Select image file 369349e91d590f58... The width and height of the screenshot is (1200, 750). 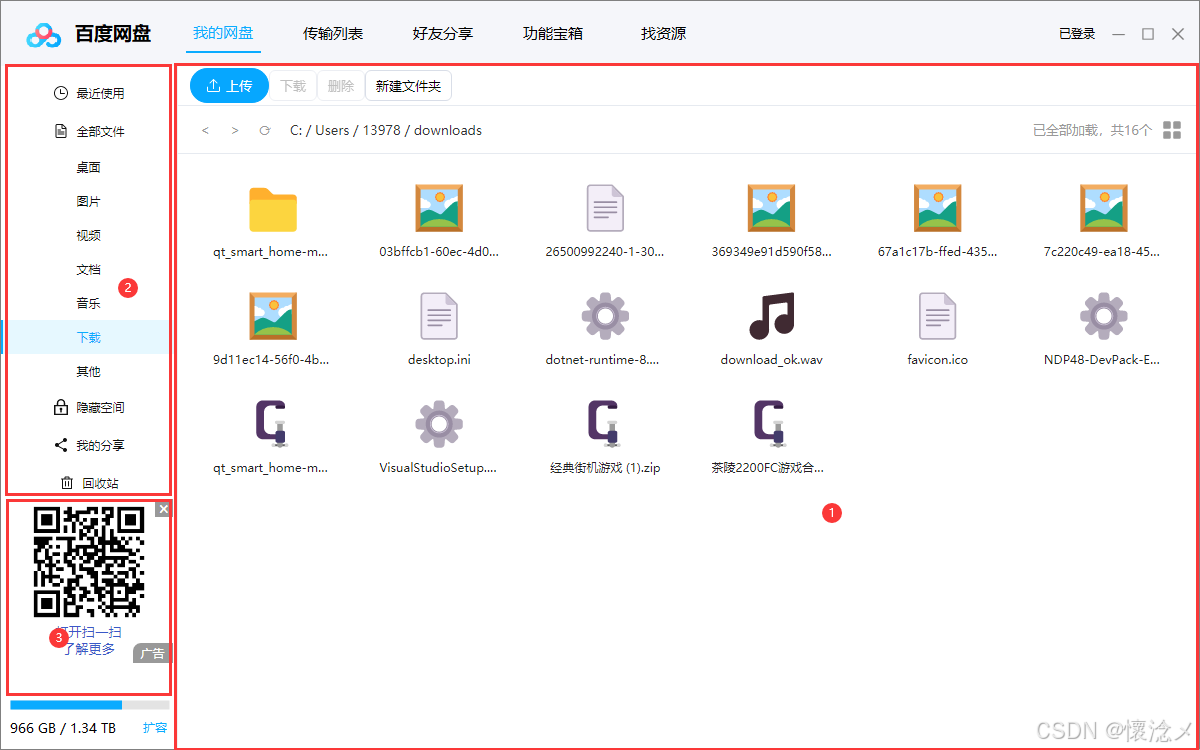click(x=771, y=209)
